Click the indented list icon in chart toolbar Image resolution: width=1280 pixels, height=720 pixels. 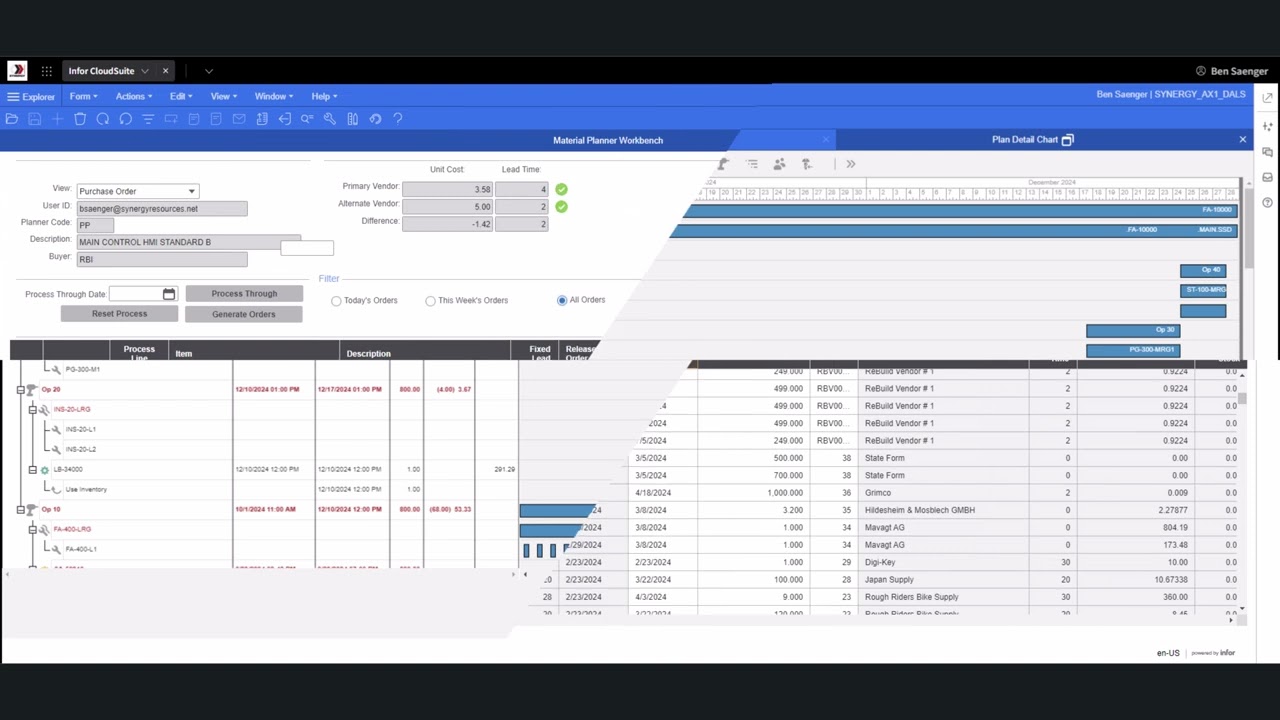pyautogui.click(x=752, y=164)
